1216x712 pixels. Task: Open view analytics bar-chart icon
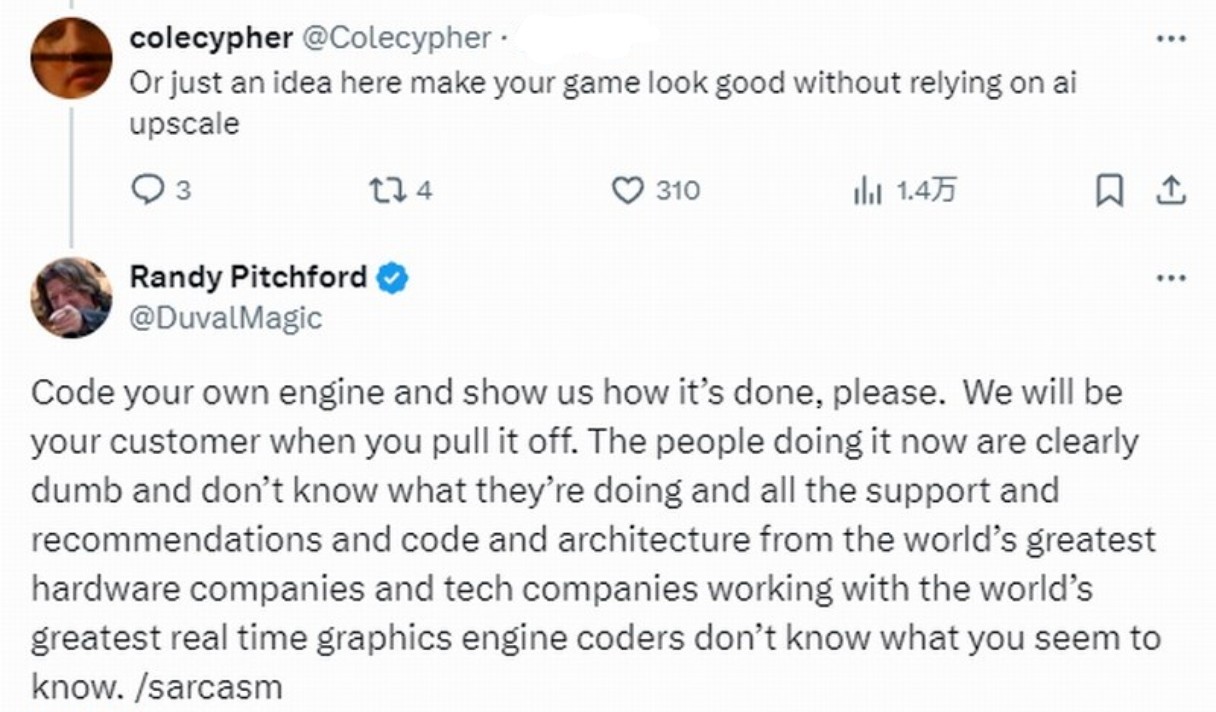[x=867, y=190]
